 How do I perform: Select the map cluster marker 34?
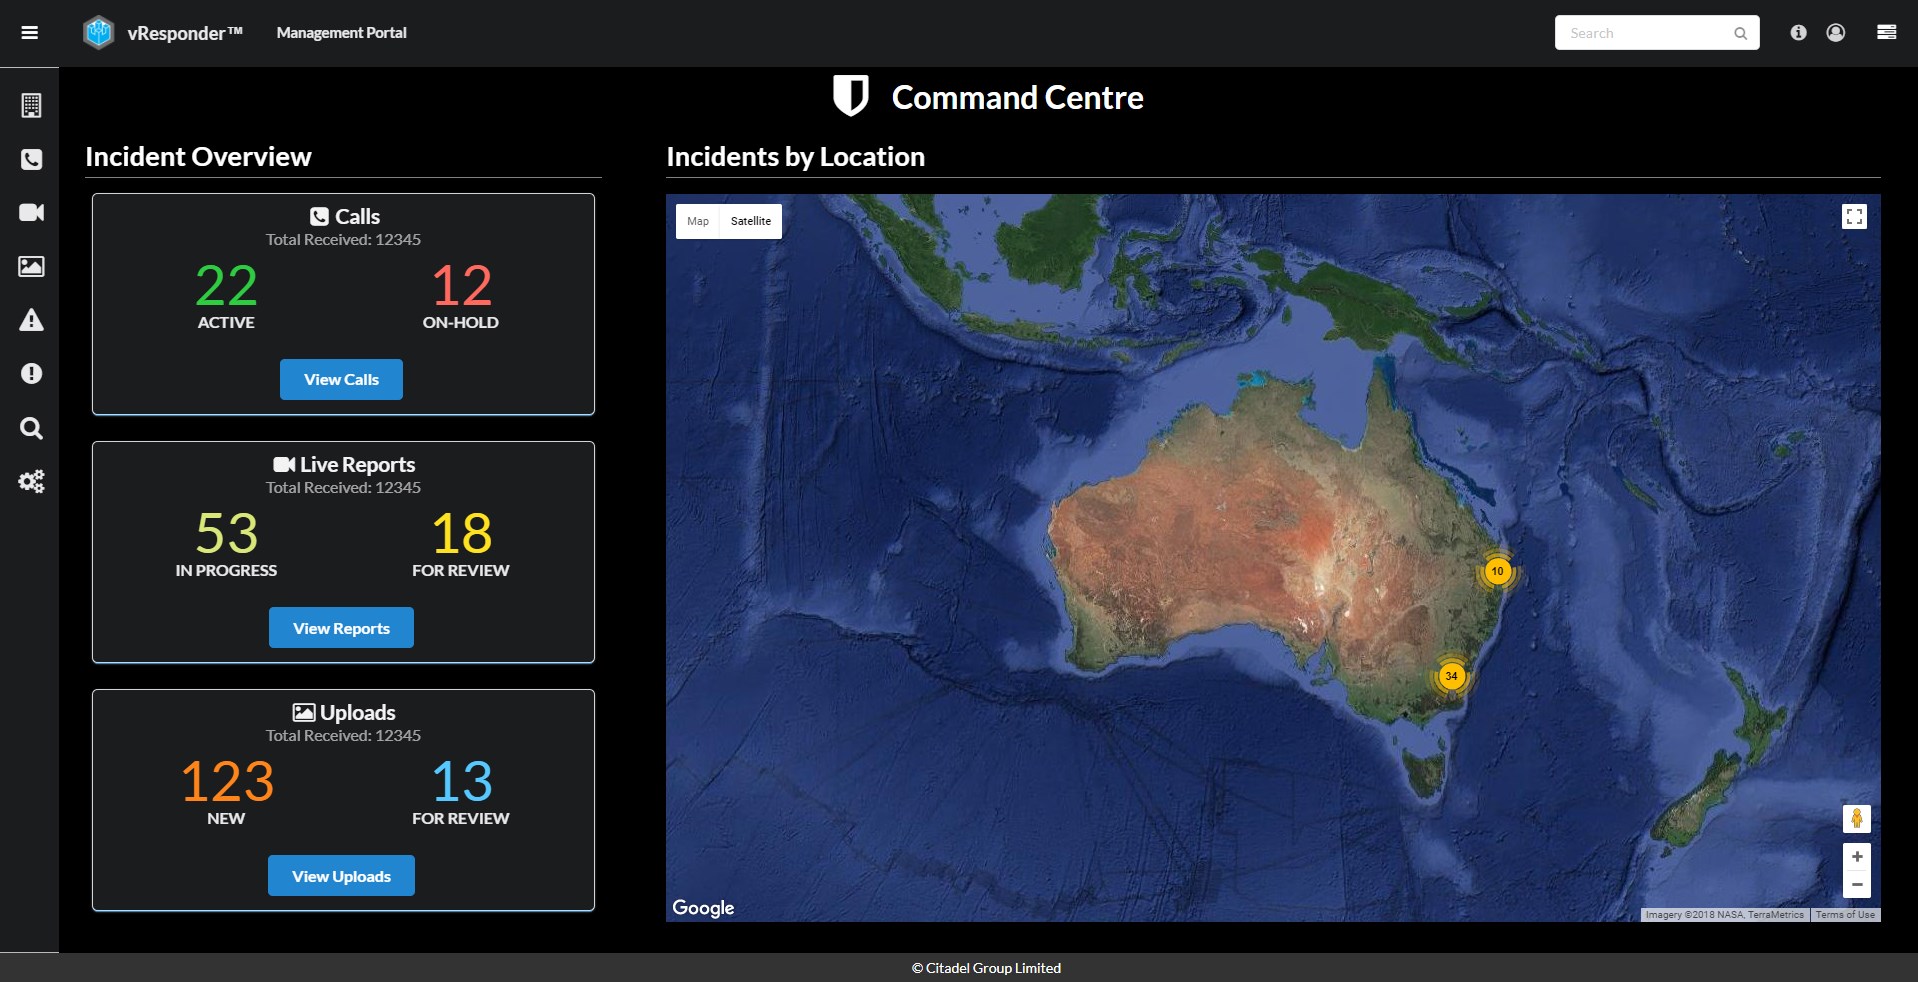tap(1451, 676)
